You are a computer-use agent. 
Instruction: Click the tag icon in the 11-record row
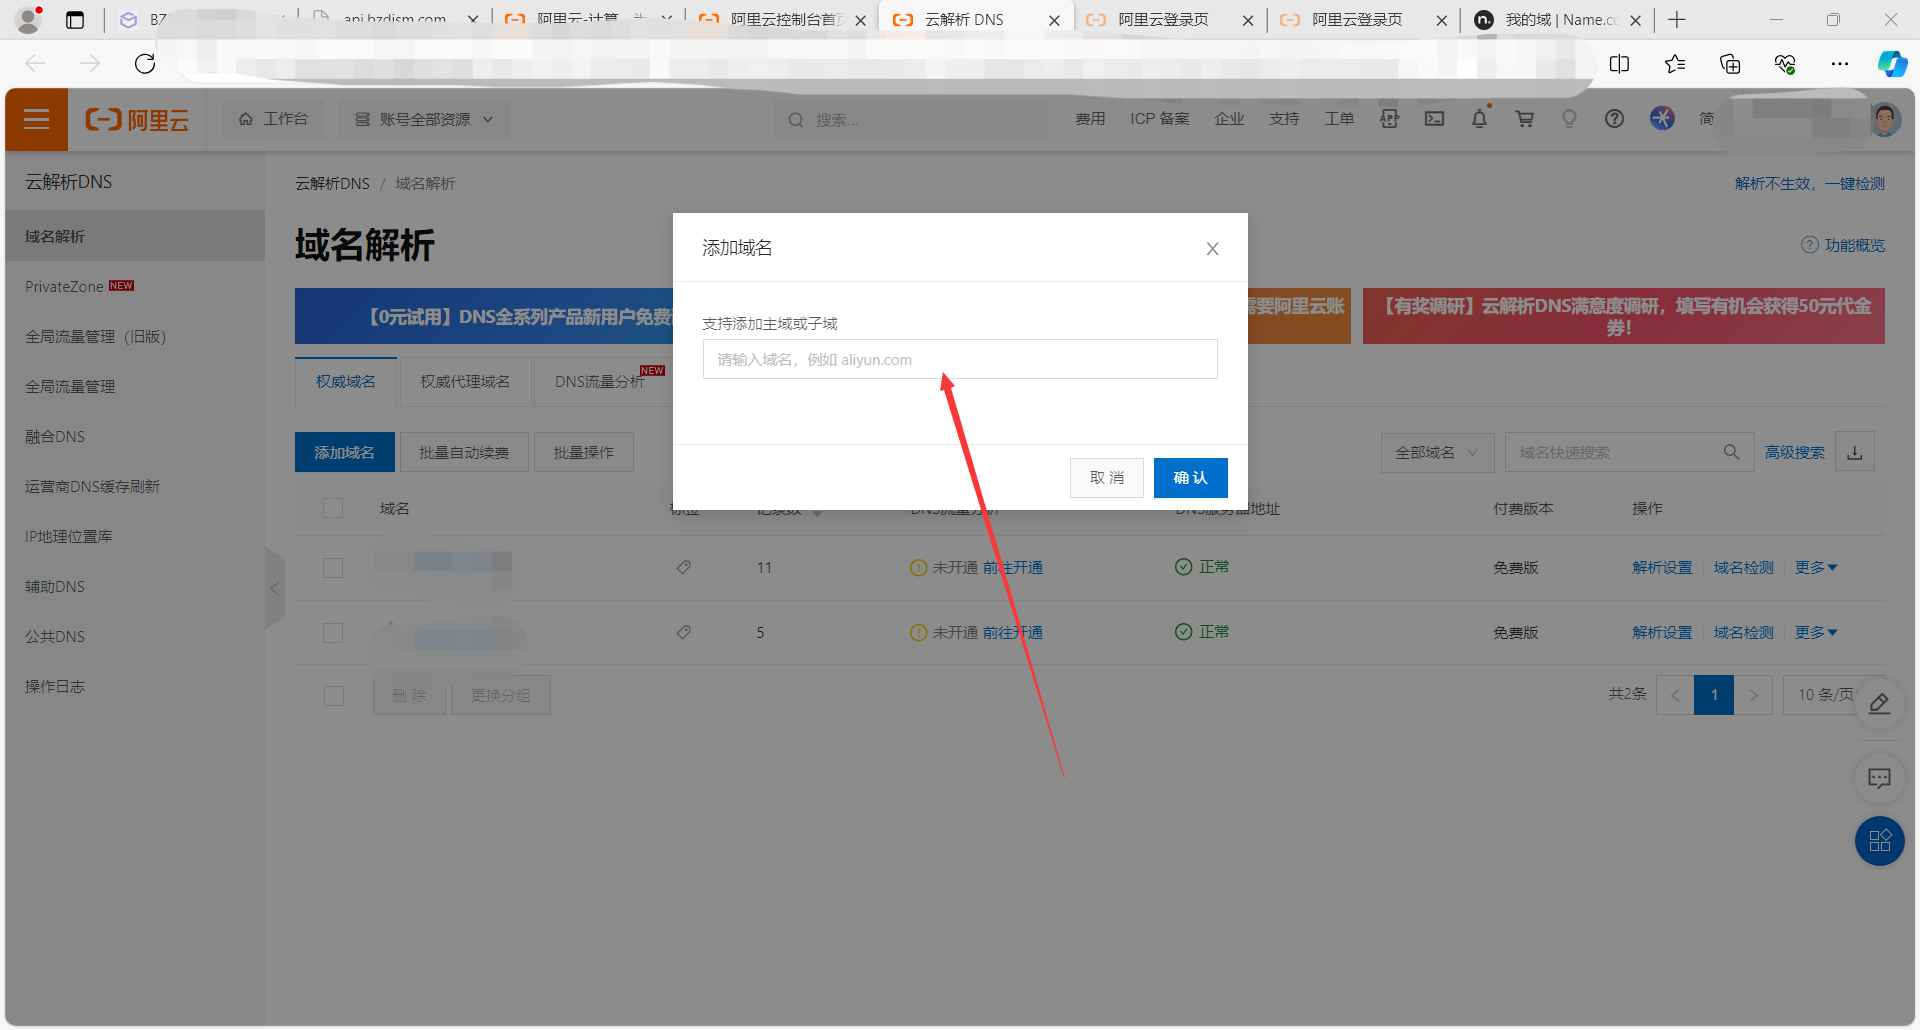(x=684, y=568)
